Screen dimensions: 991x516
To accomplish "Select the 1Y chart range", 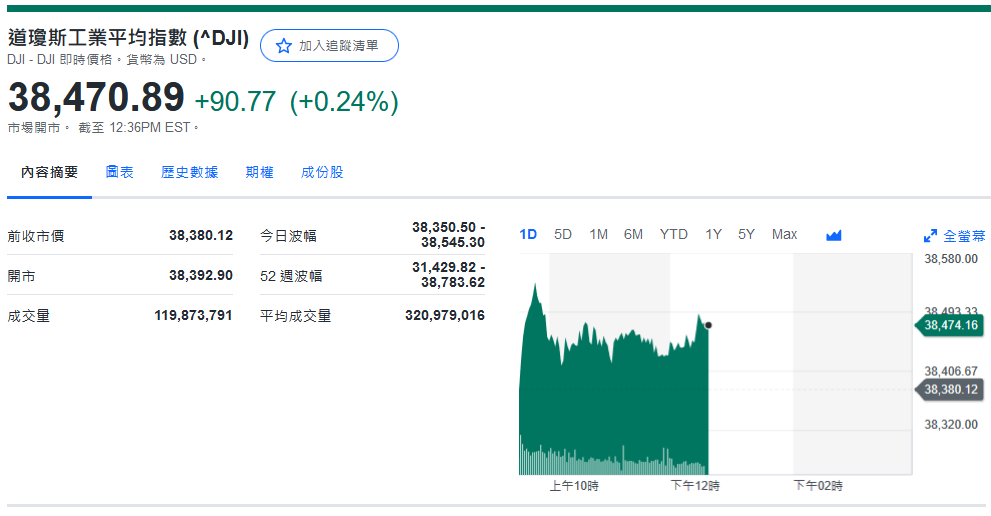I will [x=713, y=234].
